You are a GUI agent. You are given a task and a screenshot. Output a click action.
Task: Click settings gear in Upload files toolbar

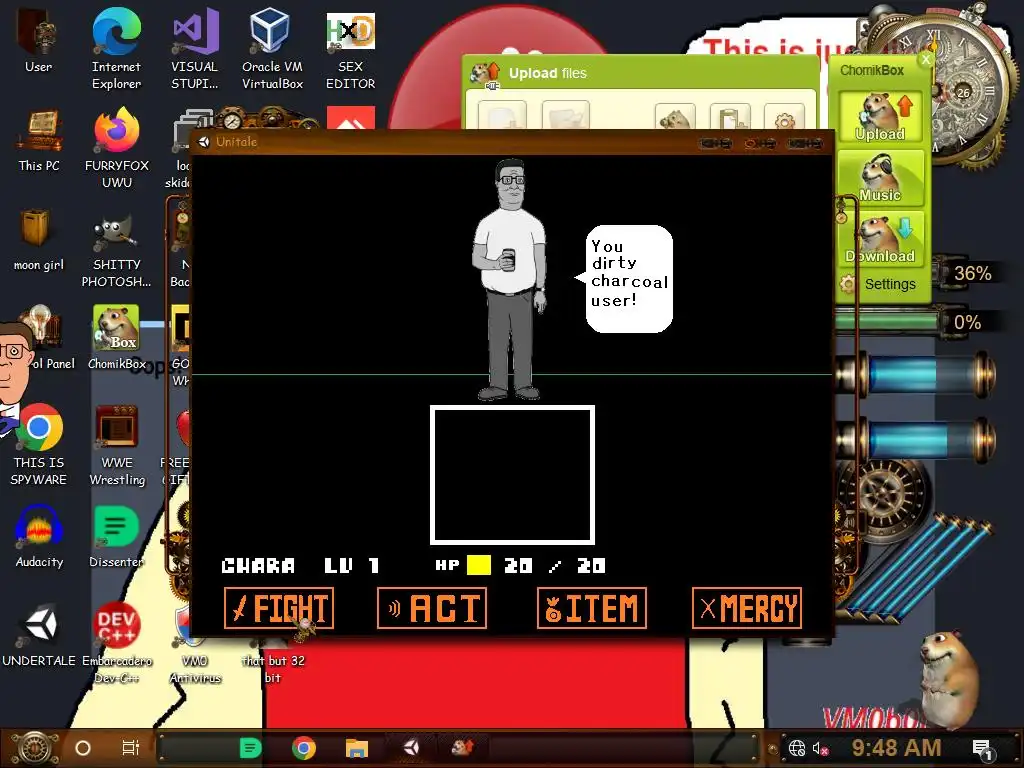tap(784, 120)
